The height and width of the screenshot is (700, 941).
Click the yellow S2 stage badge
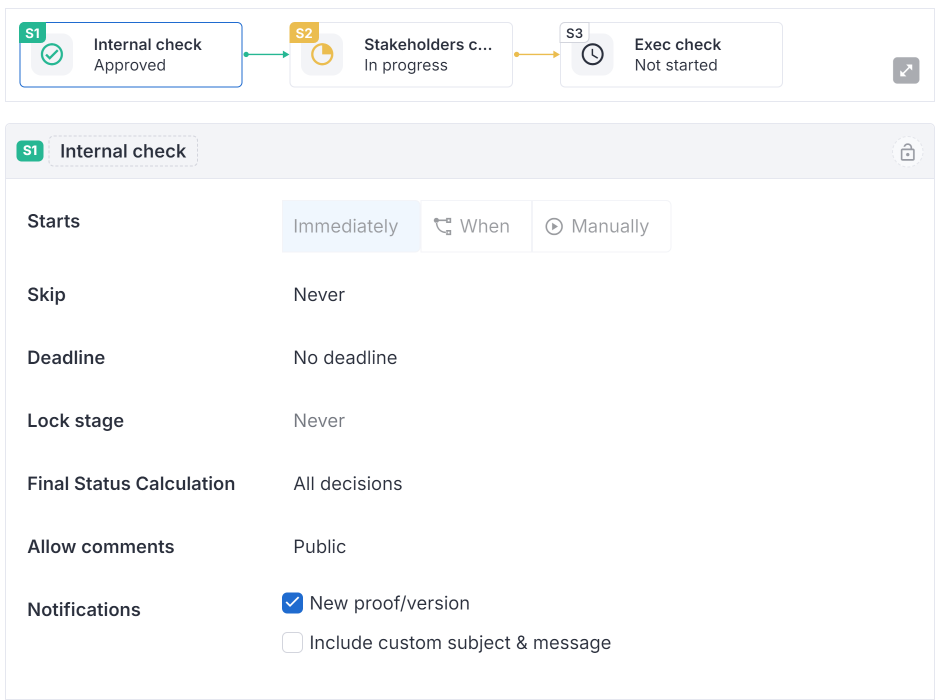(303, 33)
